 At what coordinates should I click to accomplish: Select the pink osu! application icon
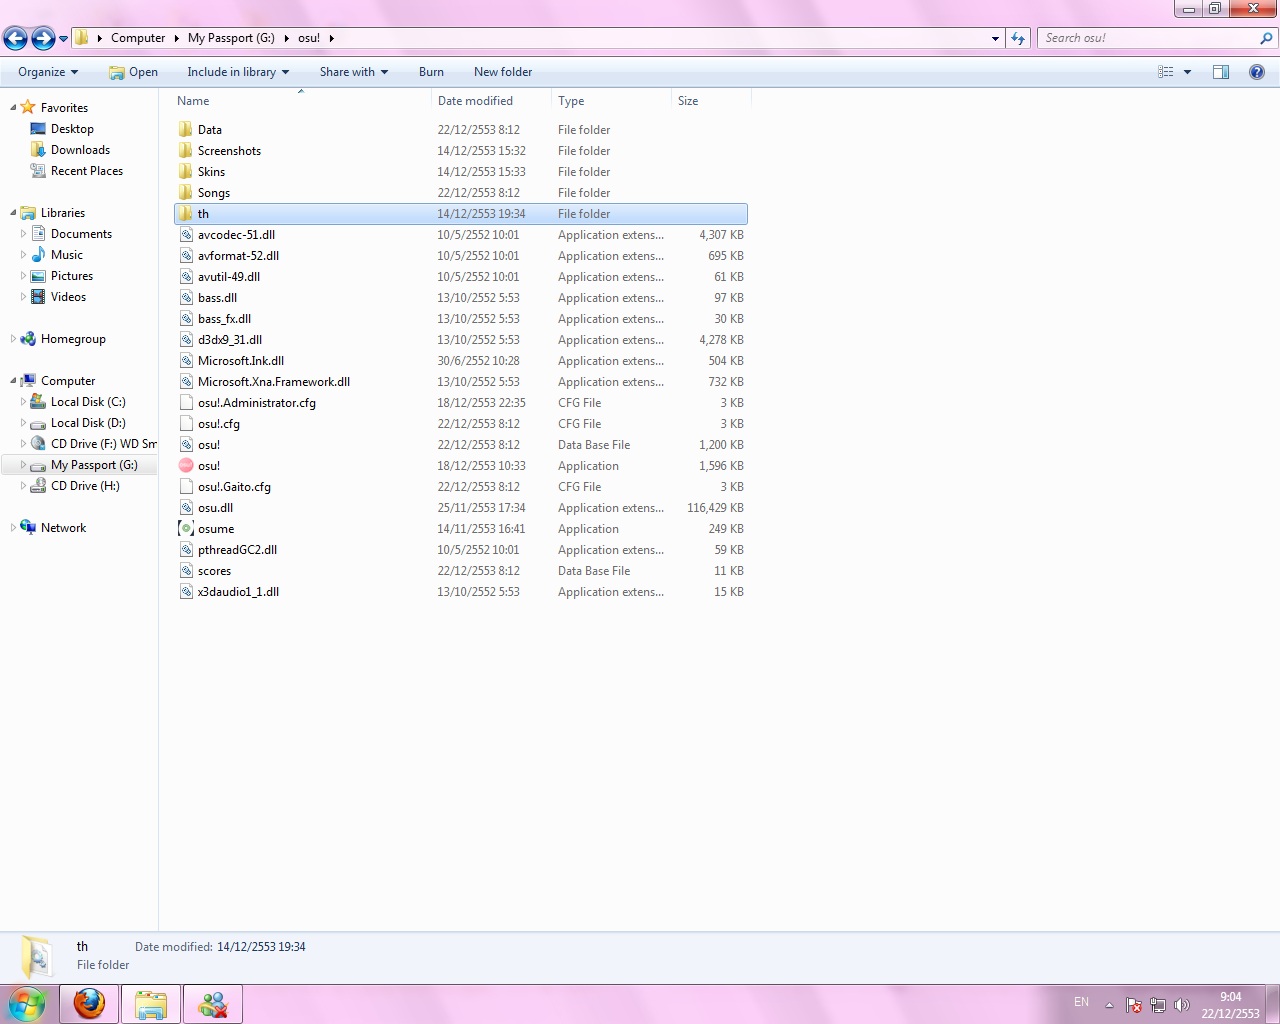tap(186, 465)
